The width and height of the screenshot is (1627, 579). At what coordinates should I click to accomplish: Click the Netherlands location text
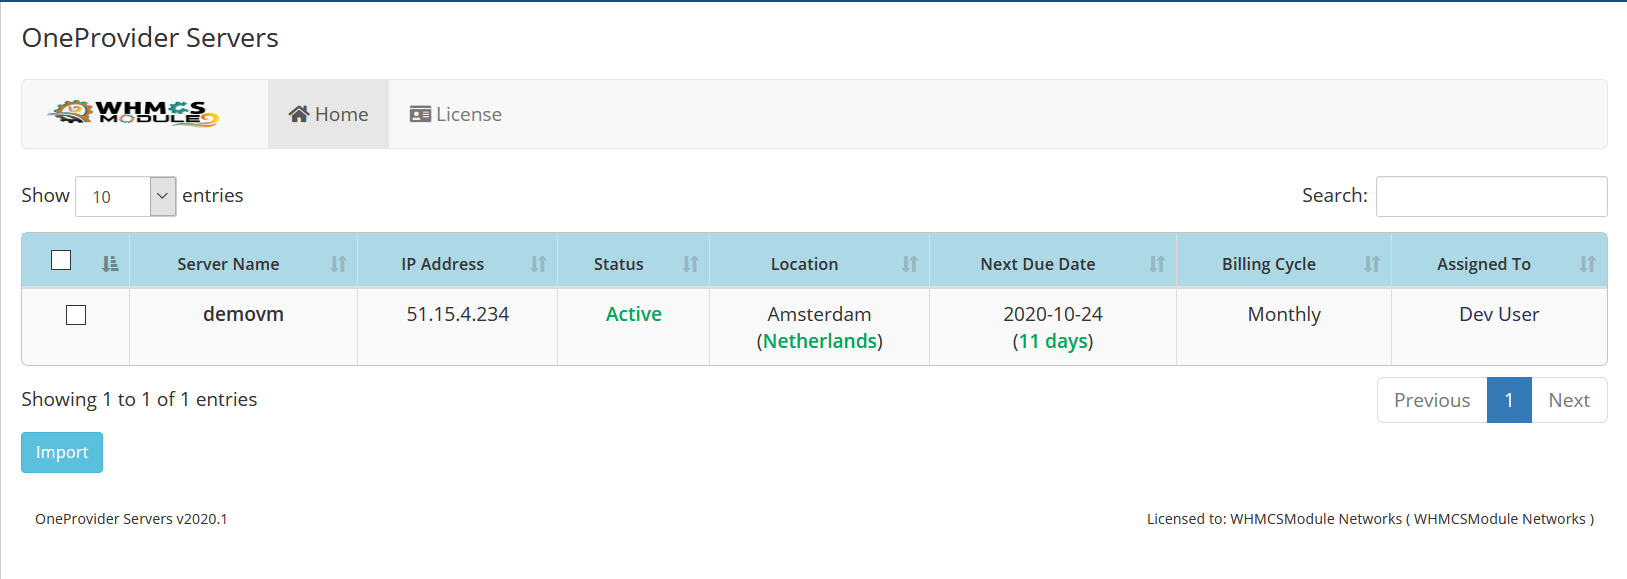[x=820, y=341]
